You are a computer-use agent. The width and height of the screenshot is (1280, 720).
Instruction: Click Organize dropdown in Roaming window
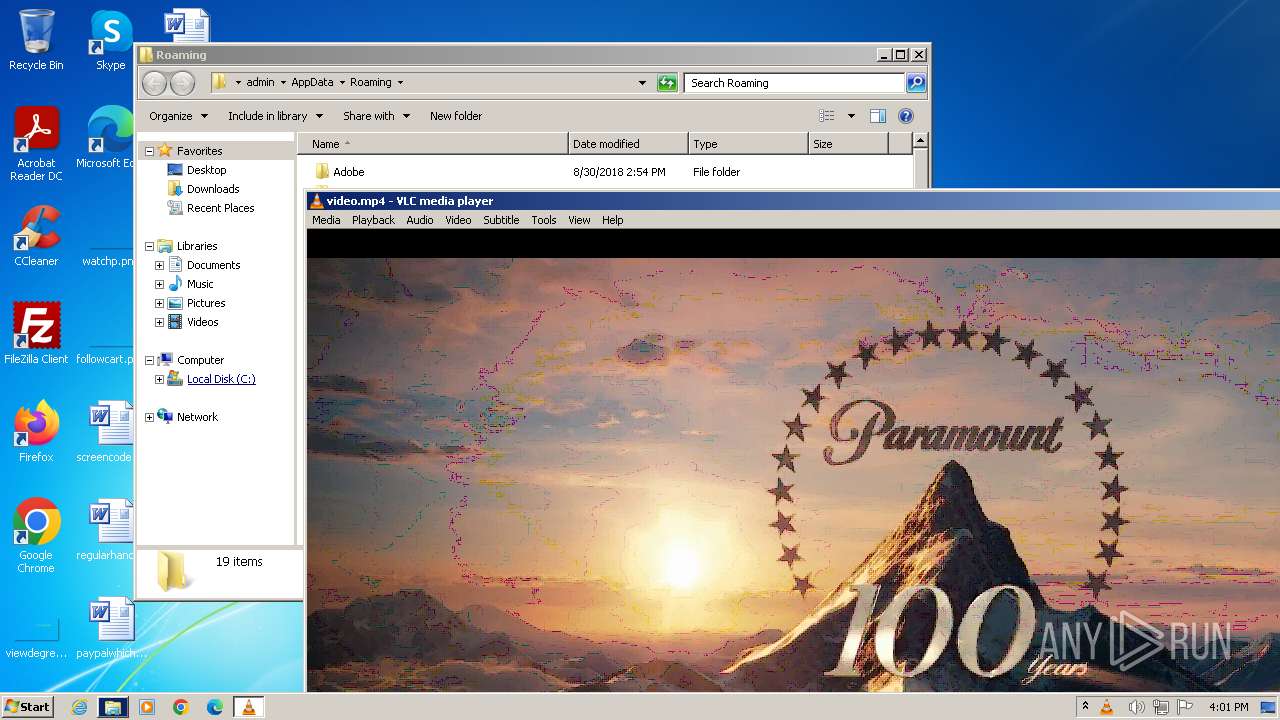[178, 116]
